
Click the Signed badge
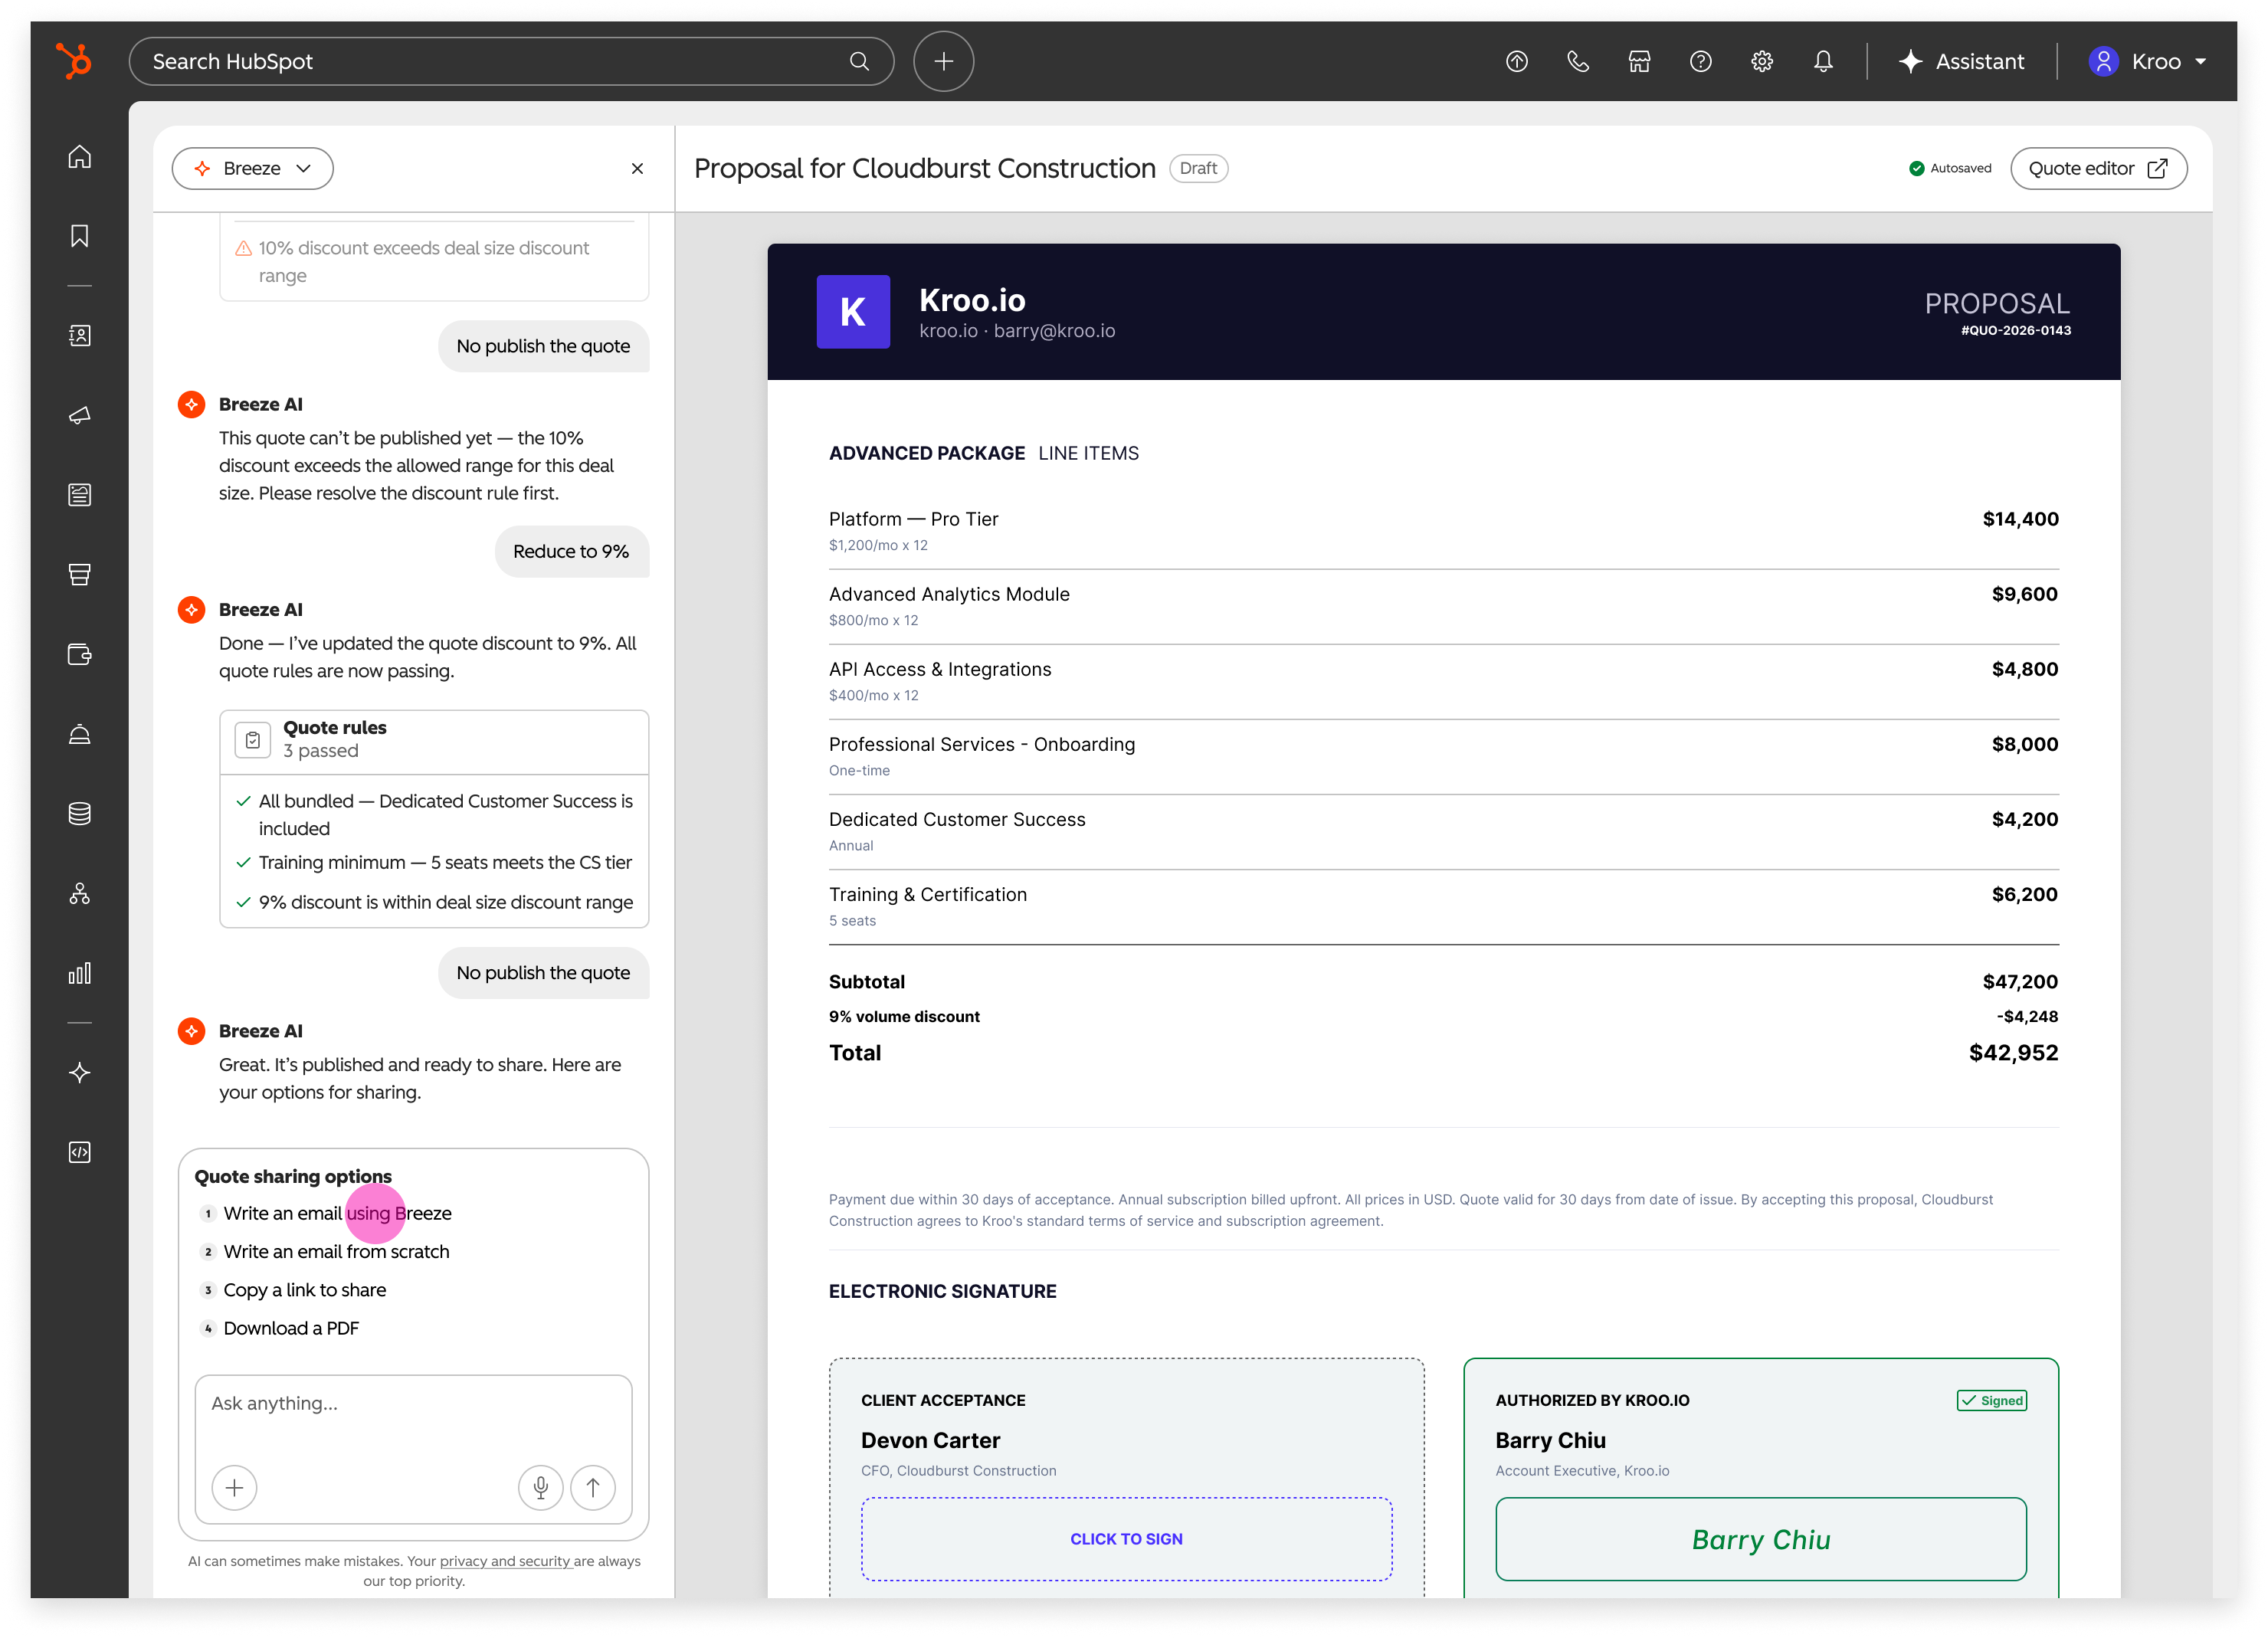click(x=1991, y=1401)
